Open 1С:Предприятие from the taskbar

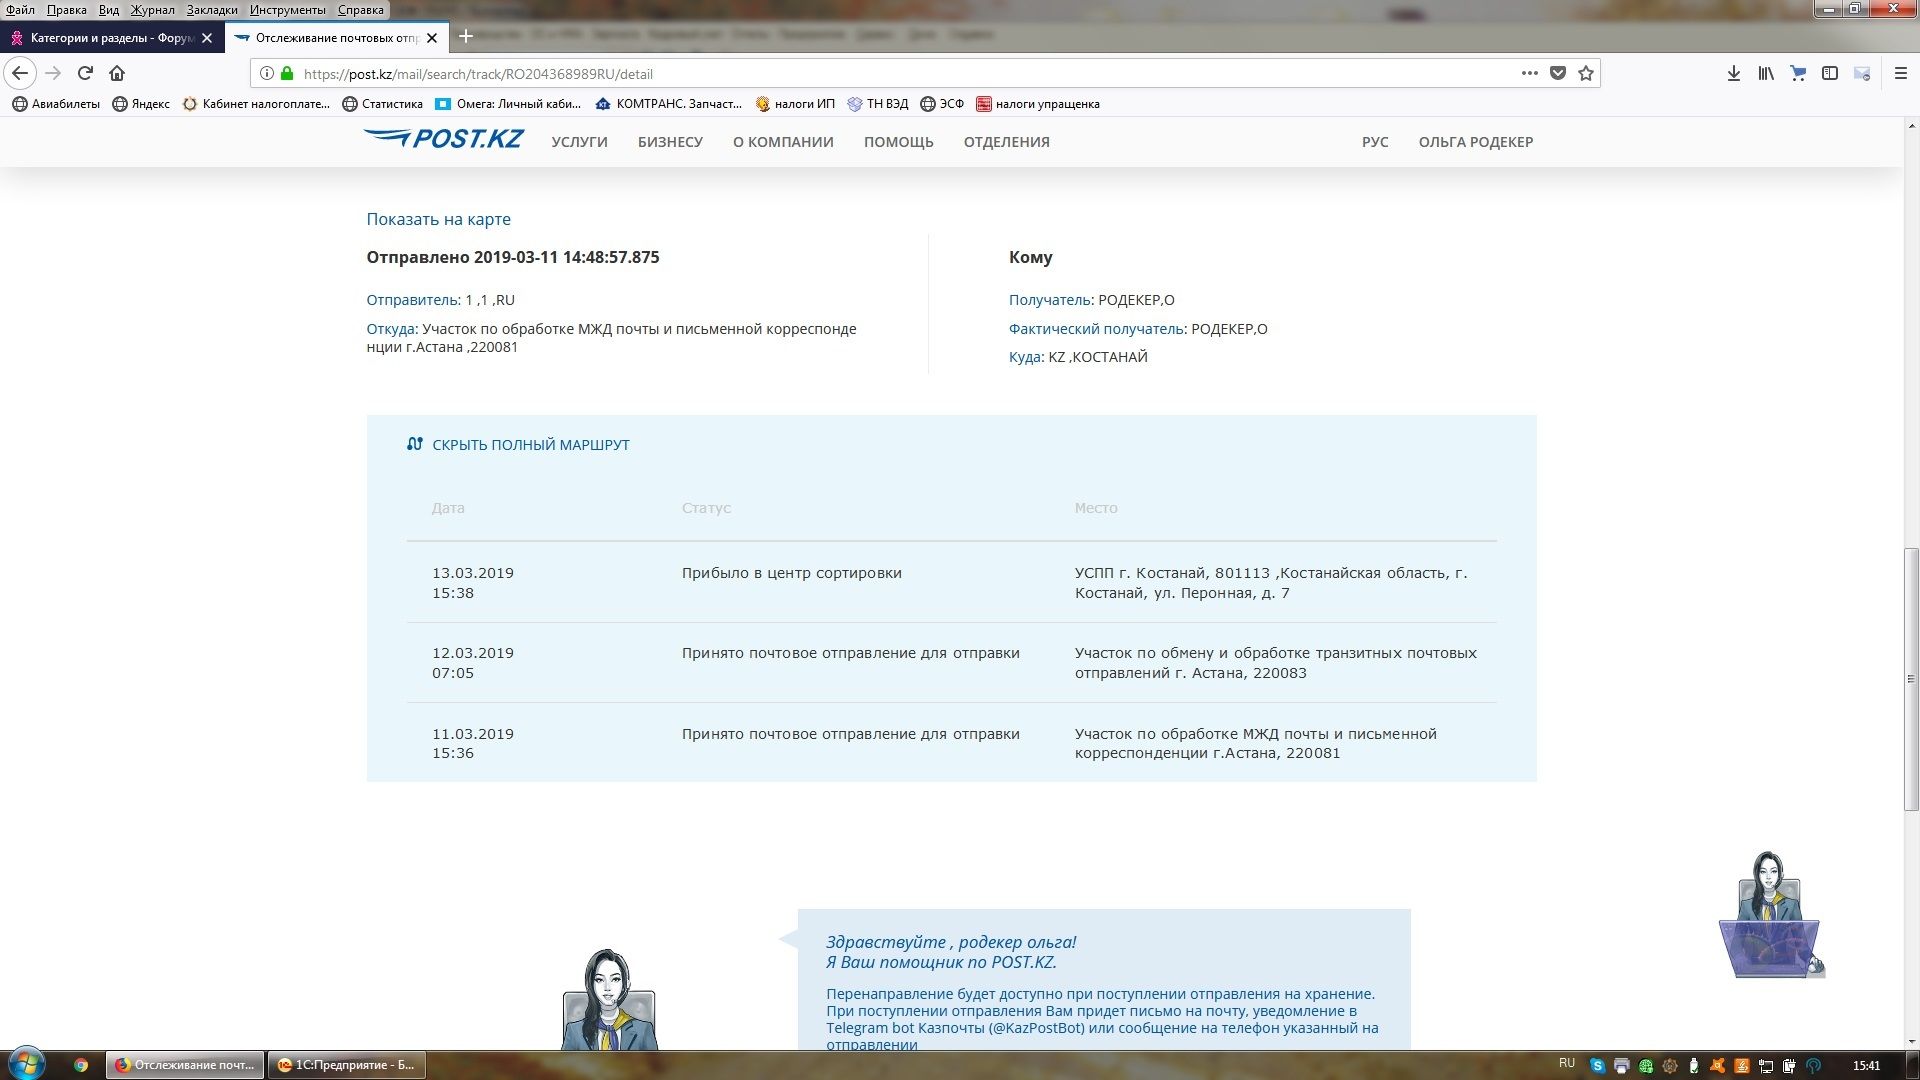(x=346, y=1065)
